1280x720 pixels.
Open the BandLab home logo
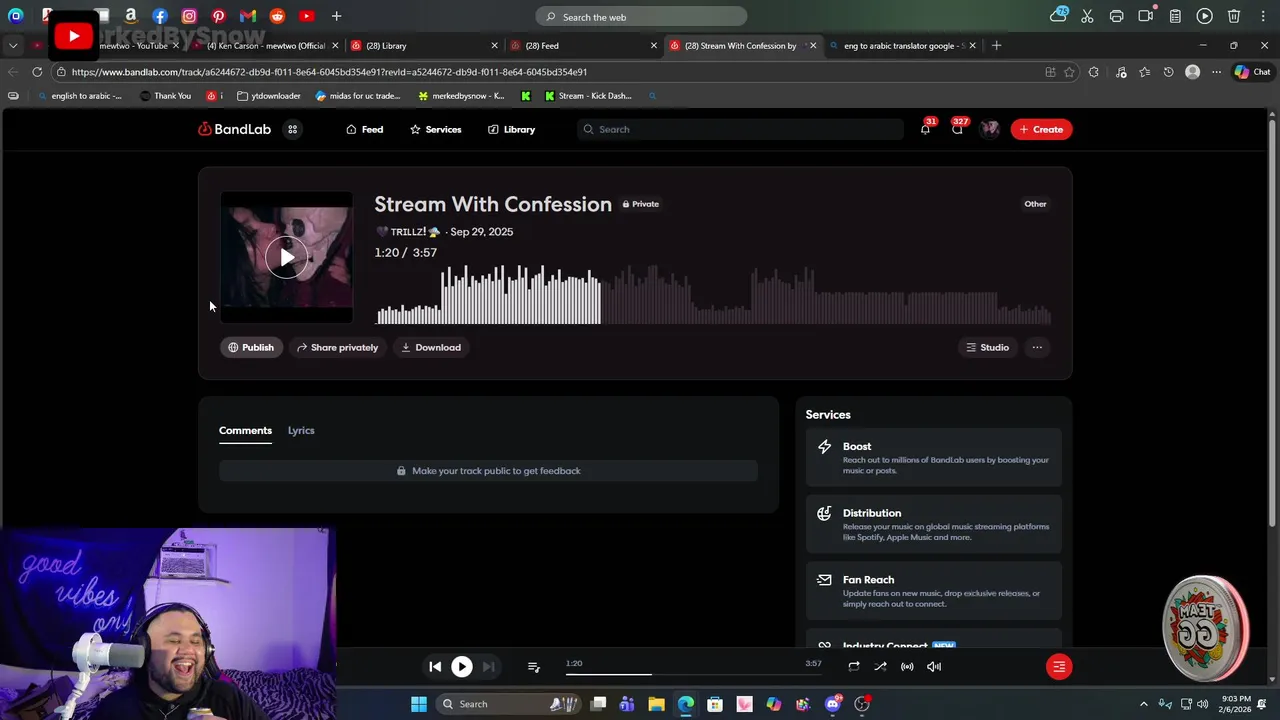point(234,129)
